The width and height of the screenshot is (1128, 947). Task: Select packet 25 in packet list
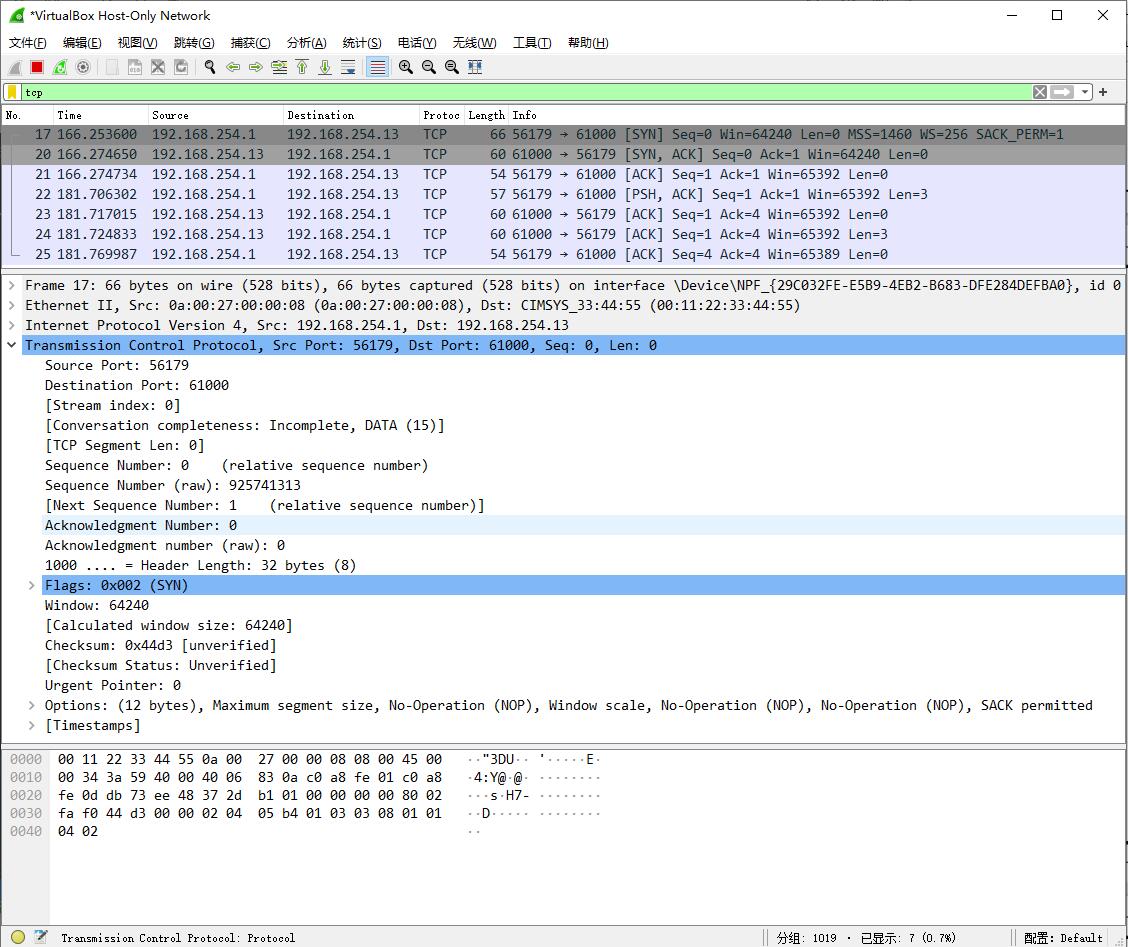click(563, 255)
